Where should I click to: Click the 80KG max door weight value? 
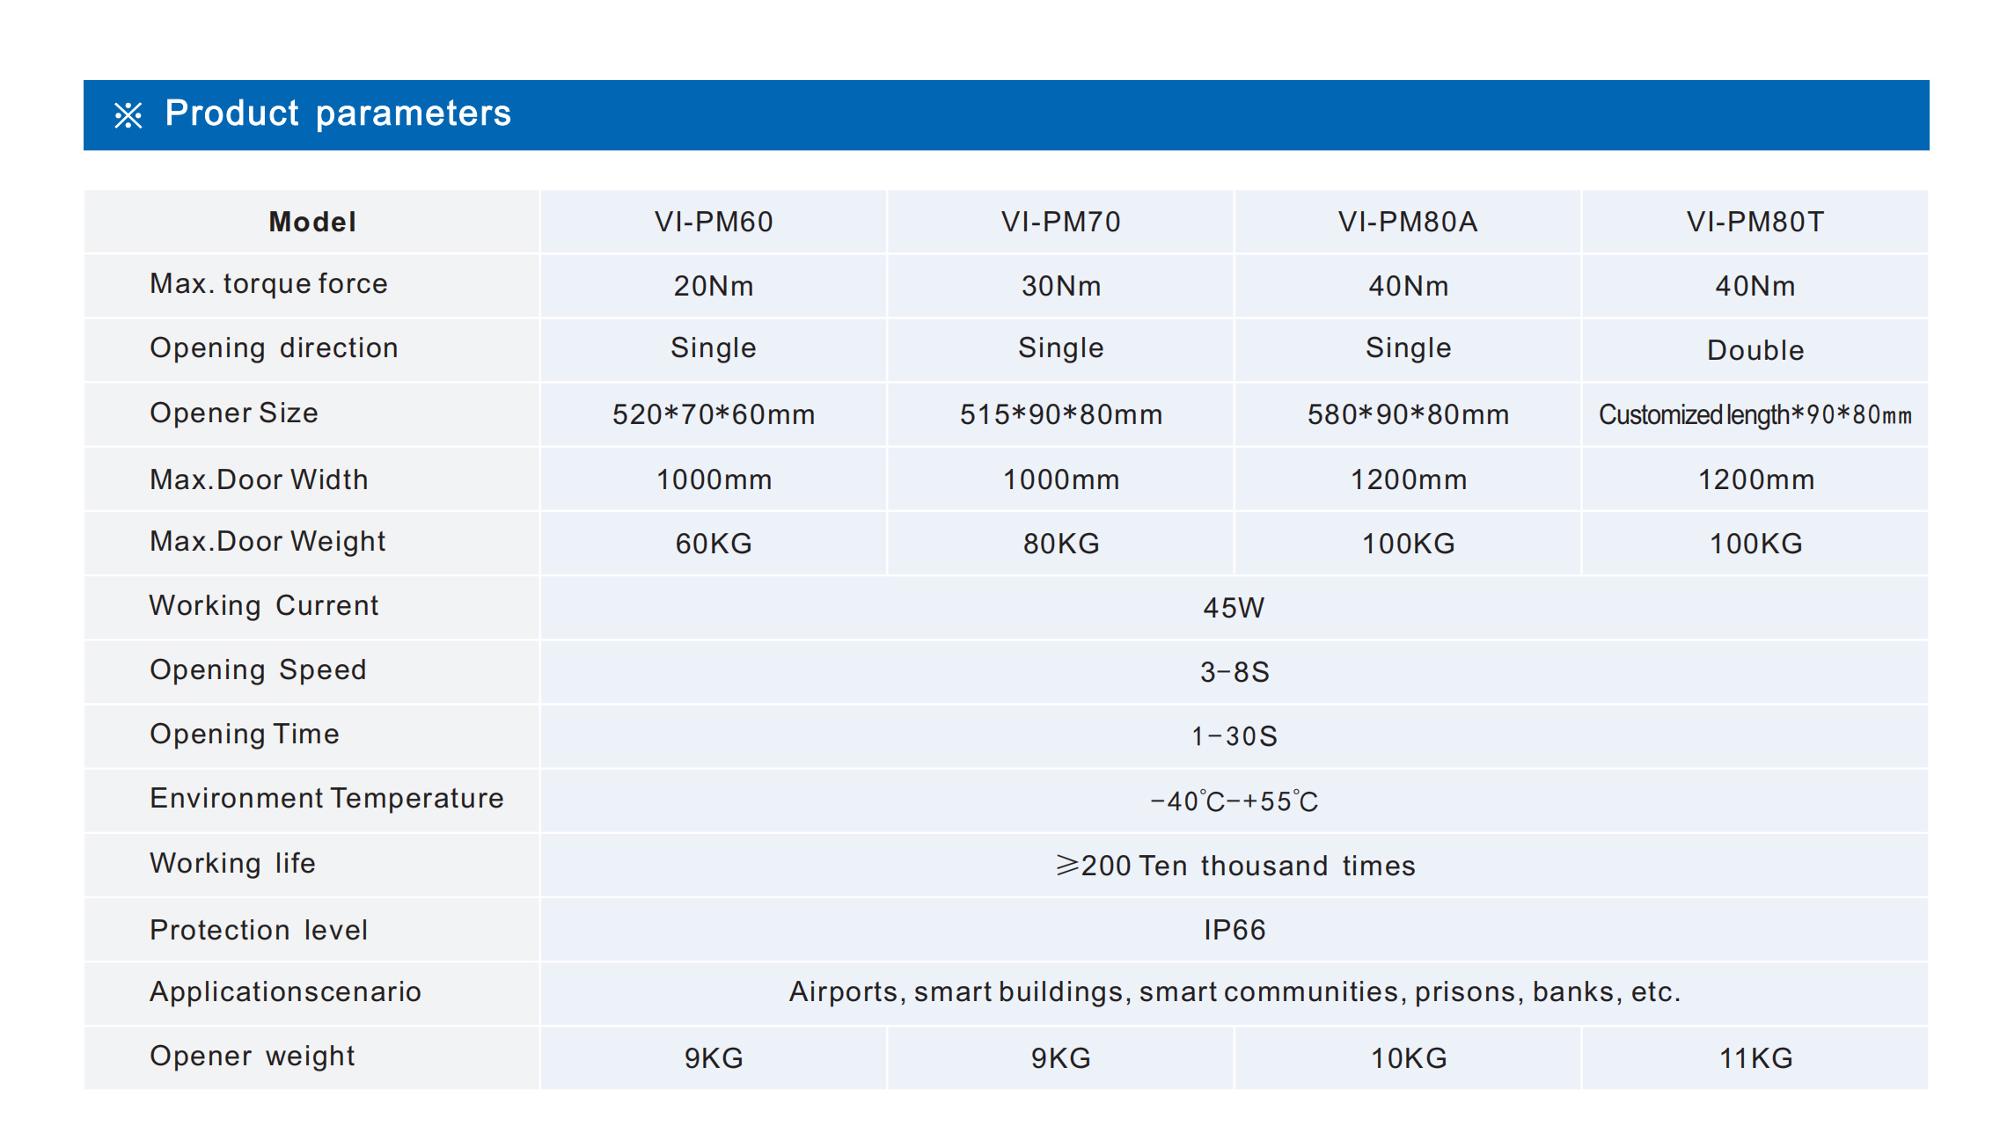click(x=1060, y=544)
